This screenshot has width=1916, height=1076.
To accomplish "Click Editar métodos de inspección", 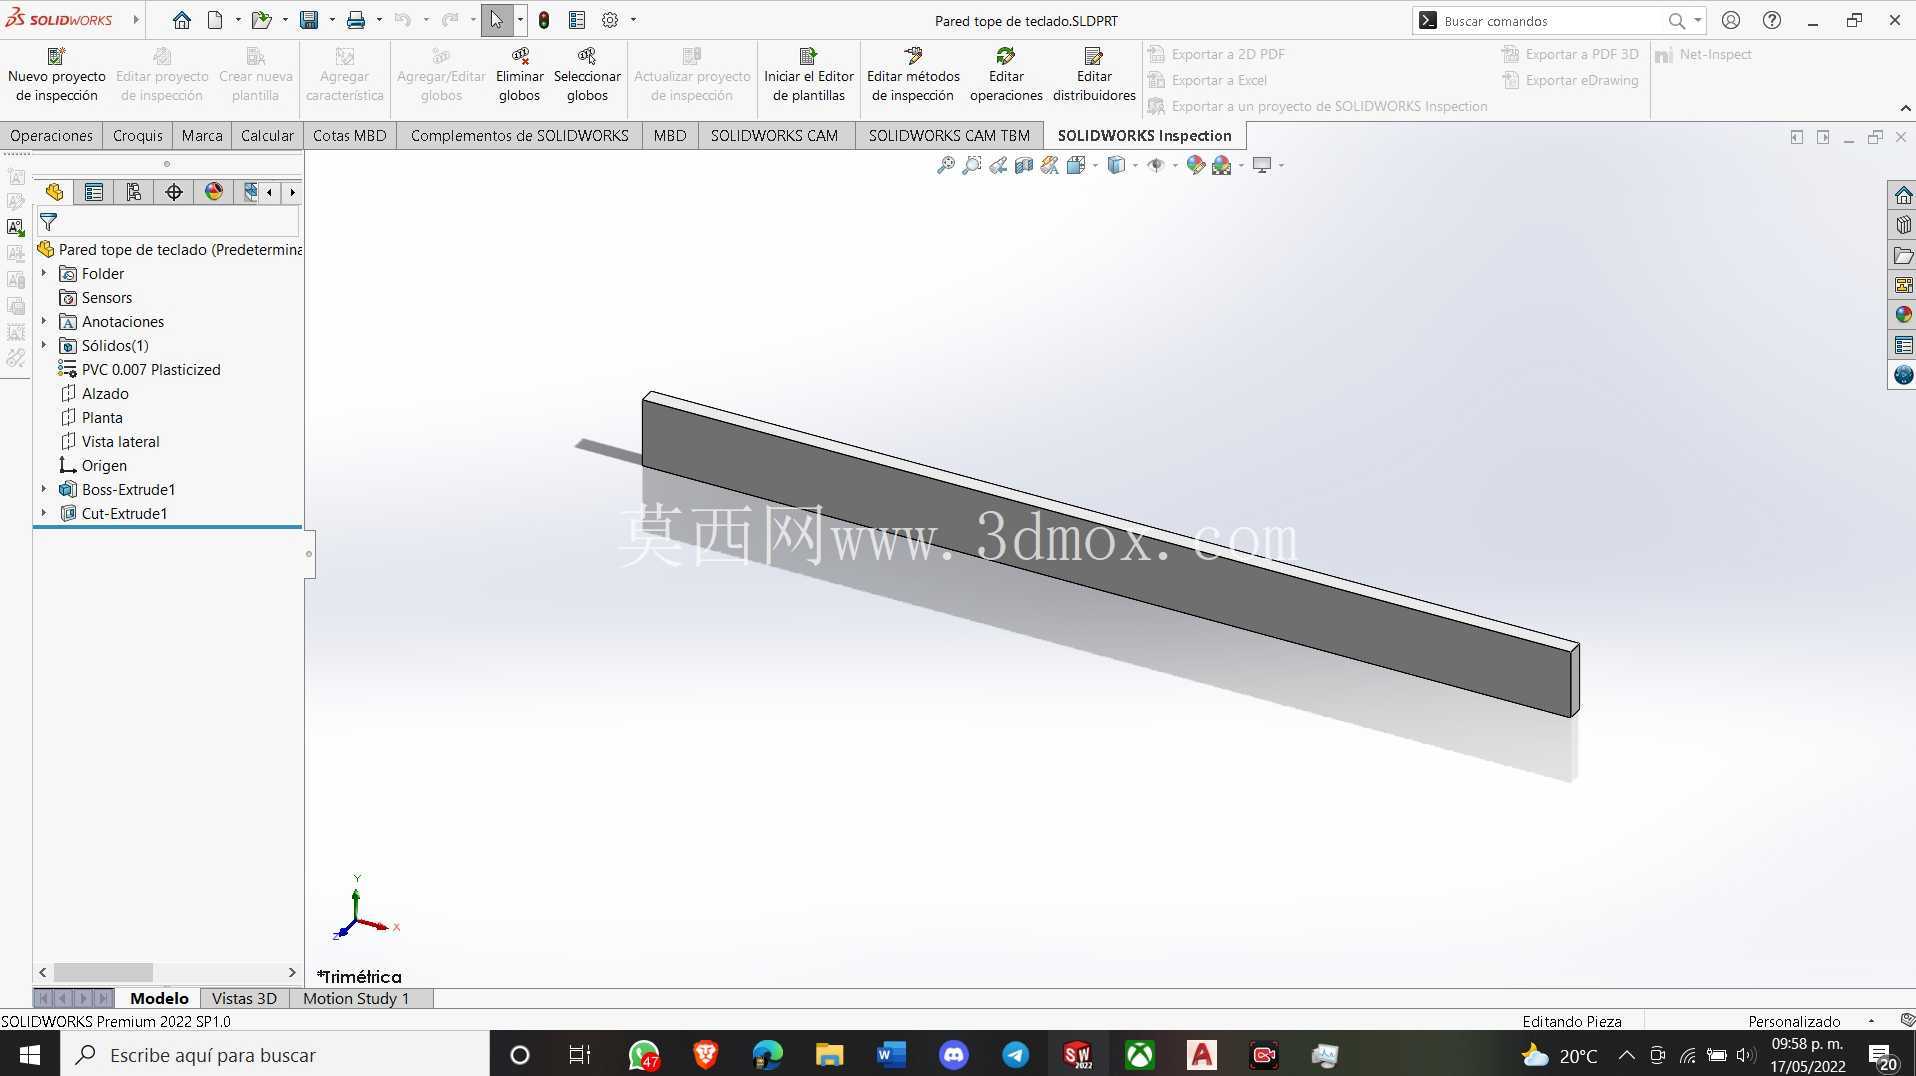I will (913, 75).
